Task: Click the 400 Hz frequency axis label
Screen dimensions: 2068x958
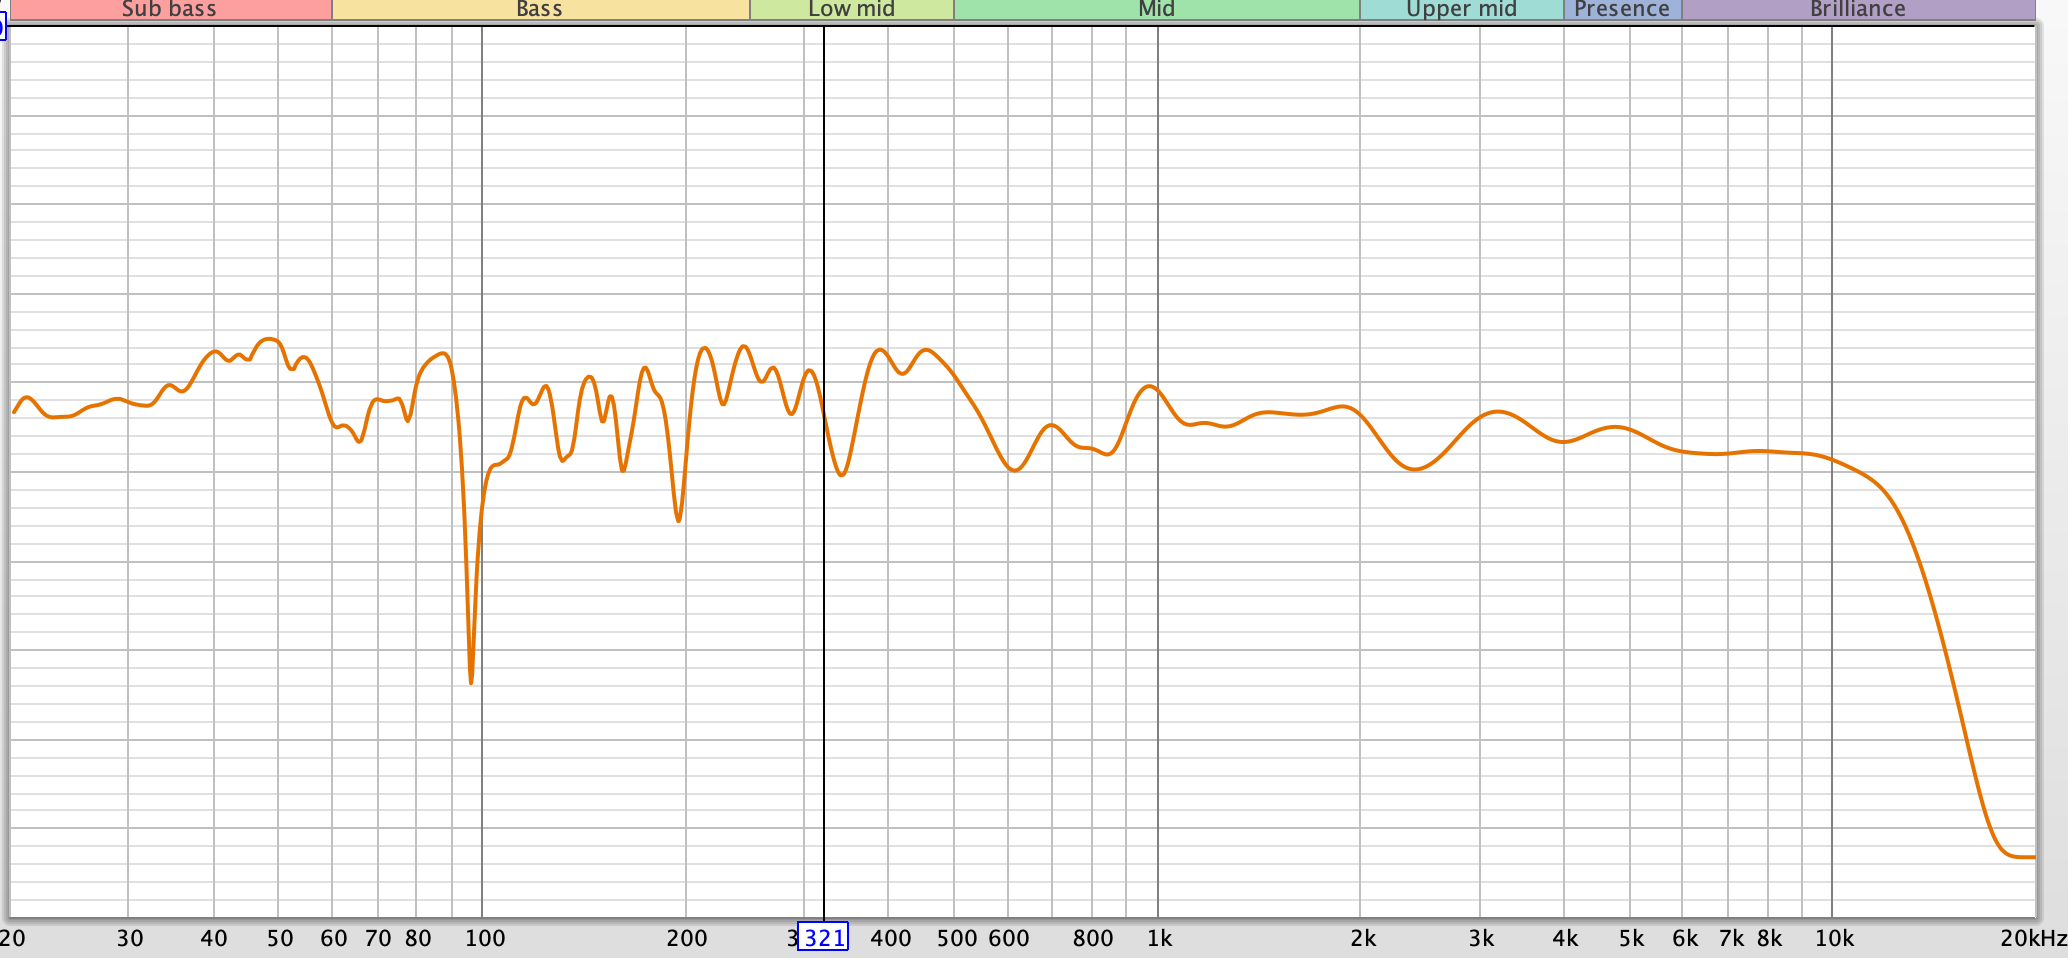Action: pos(890,938)
